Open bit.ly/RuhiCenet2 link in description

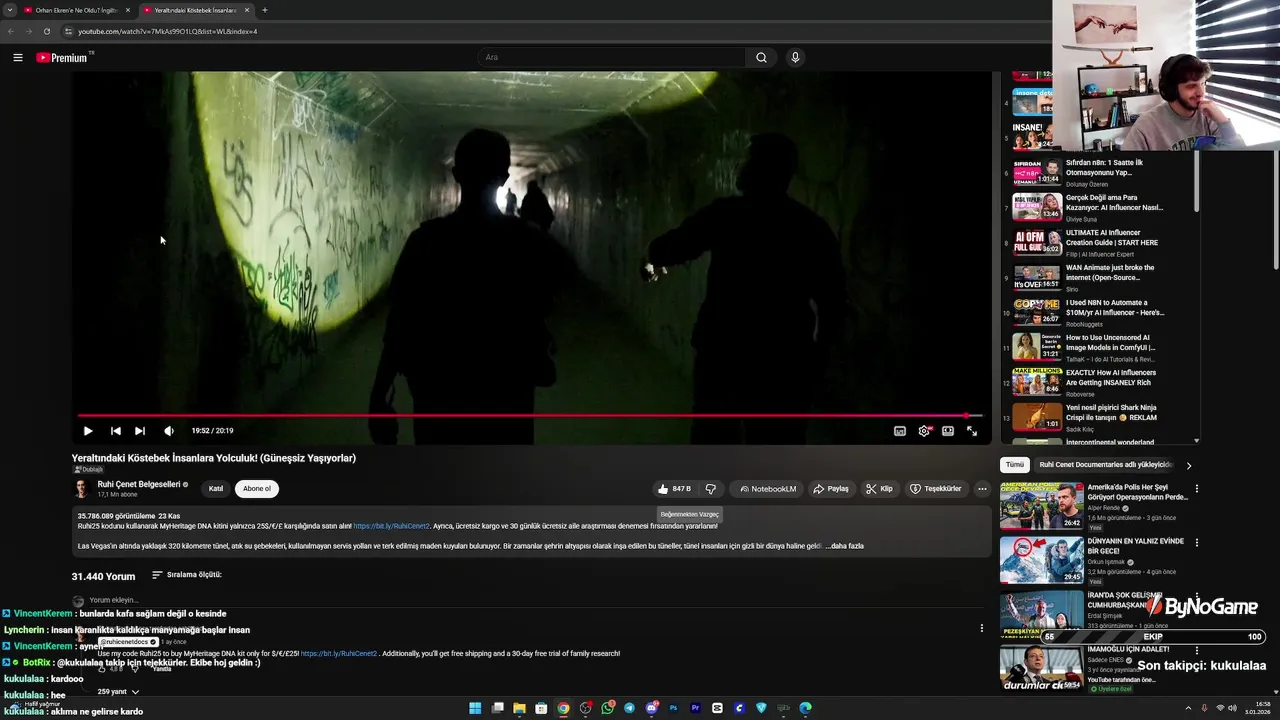(391, 526)
